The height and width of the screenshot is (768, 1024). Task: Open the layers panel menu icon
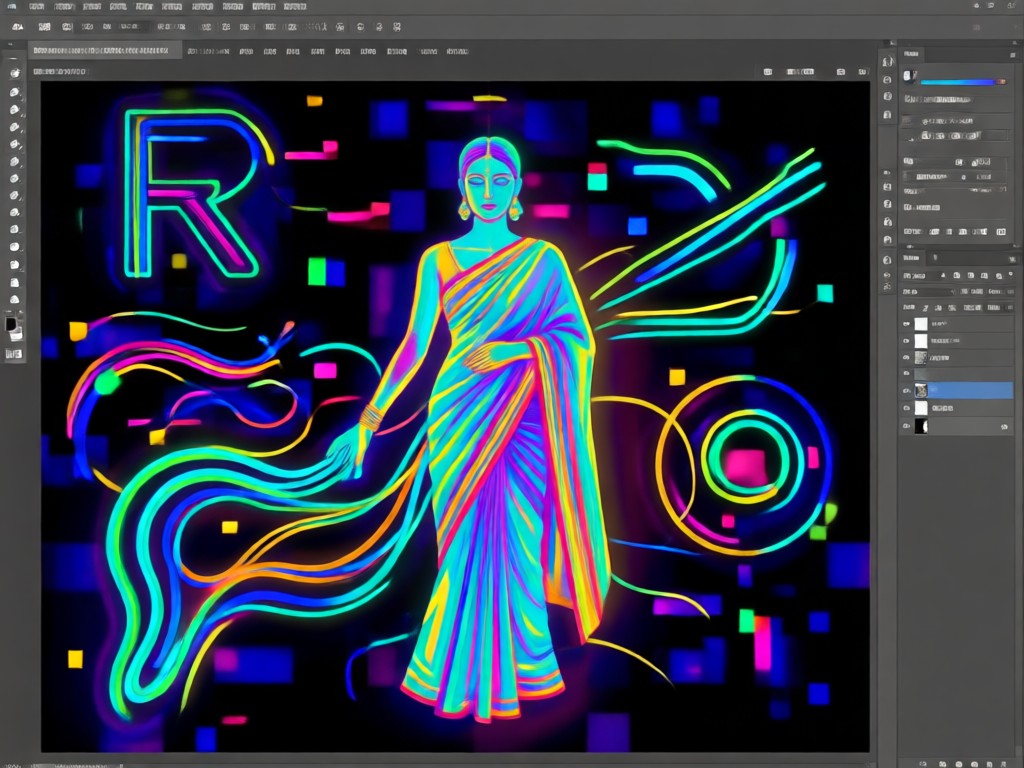coord(1012,258)
